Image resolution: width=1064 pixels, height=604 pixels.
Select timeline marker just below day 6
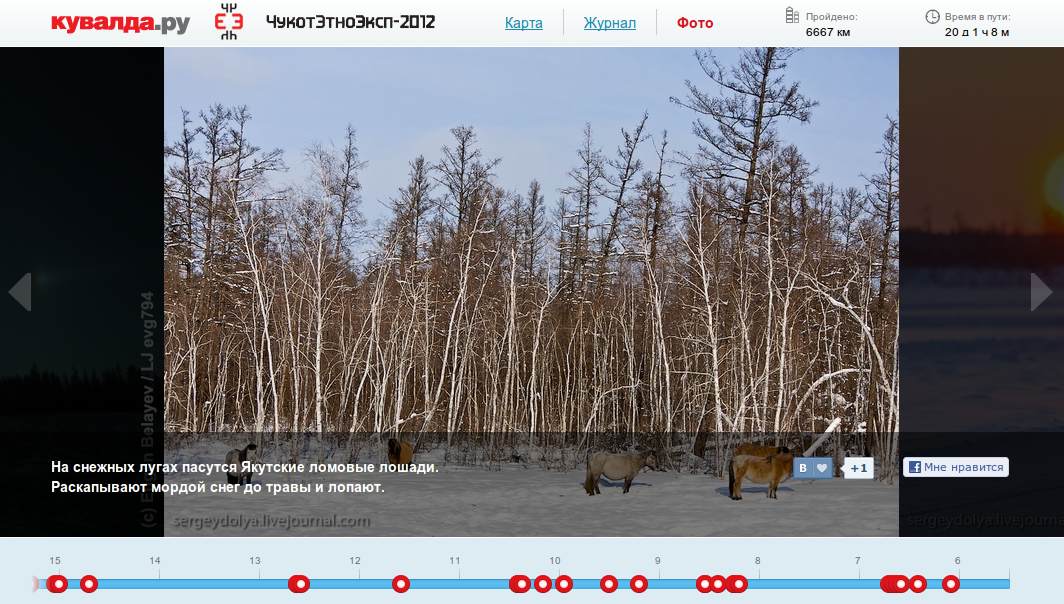951,584
